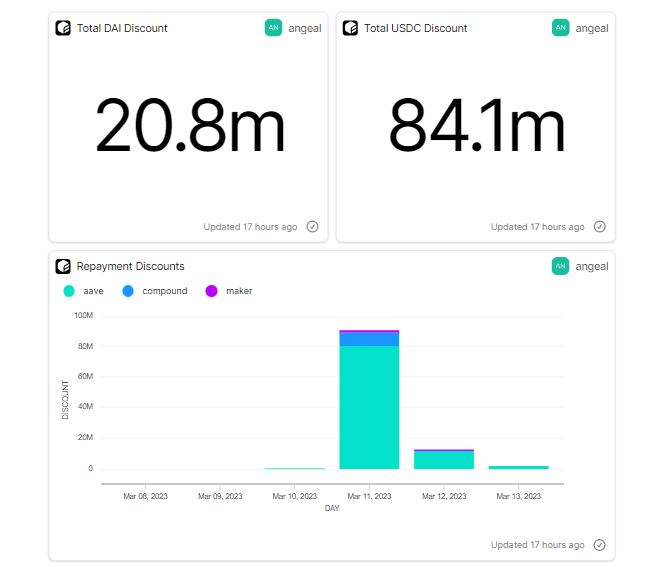
Task: Click the 84.1m counter value
Action: click(477, 125)
